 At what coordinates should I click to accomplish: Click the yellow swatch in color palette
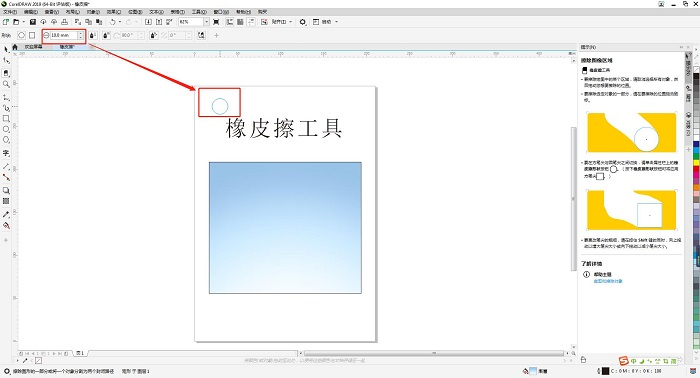click(696, 163)
